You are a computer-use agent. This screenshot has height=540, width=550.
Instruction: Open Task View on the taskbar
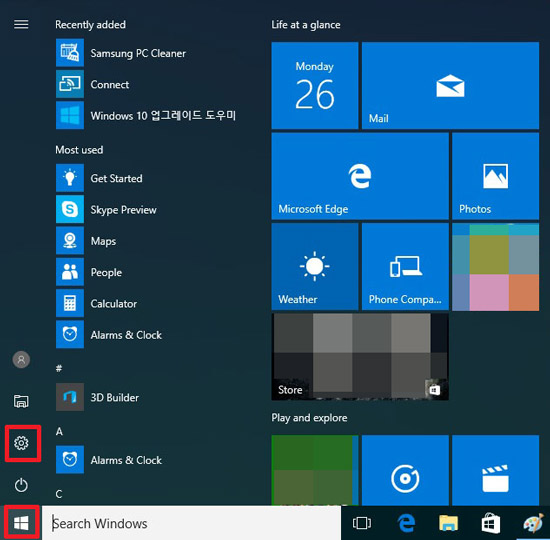(x=362, y=523)
